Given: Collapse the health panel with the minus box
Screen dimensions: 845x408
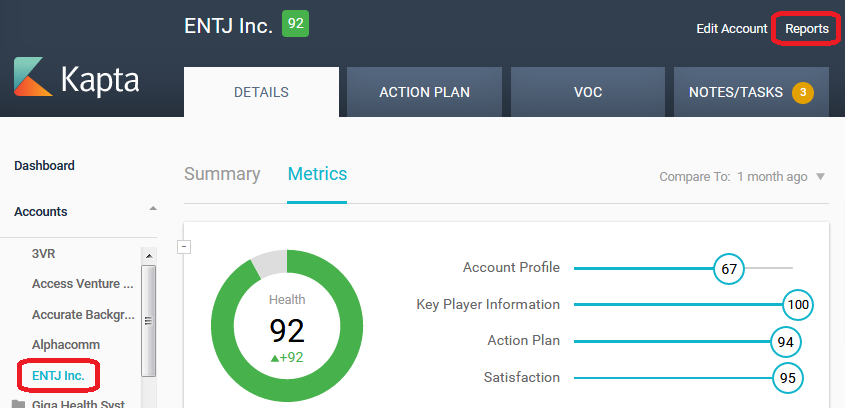Looking at the screenshot, I should point(184,247).
